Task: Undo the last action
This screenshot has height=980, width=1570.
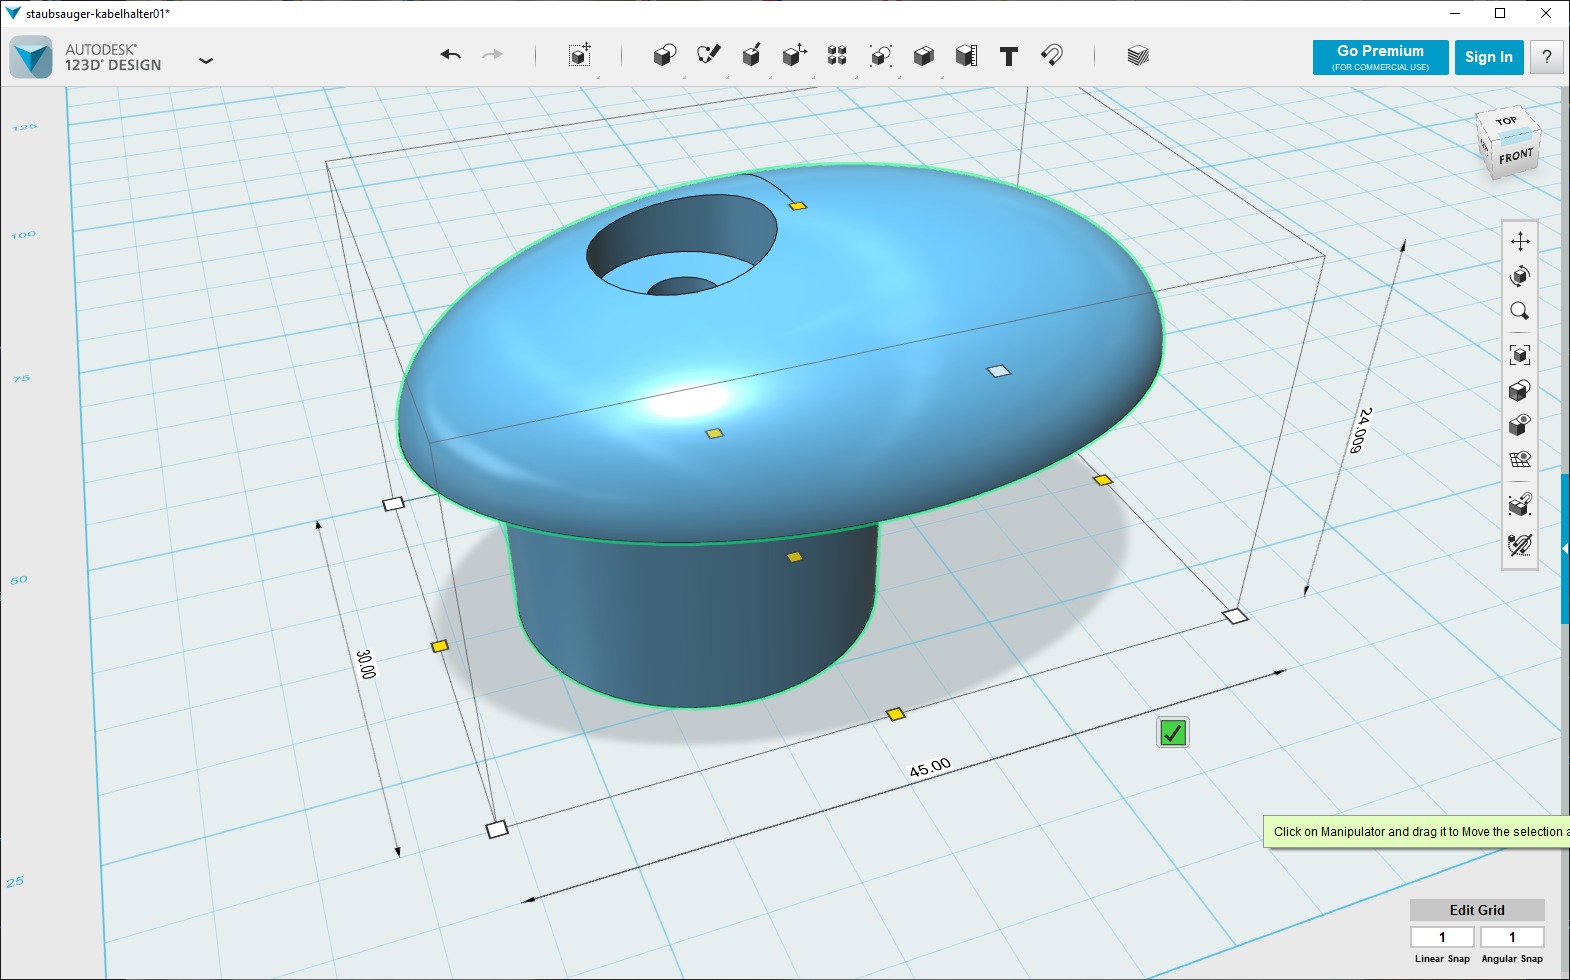Action: tap(450, 55)
